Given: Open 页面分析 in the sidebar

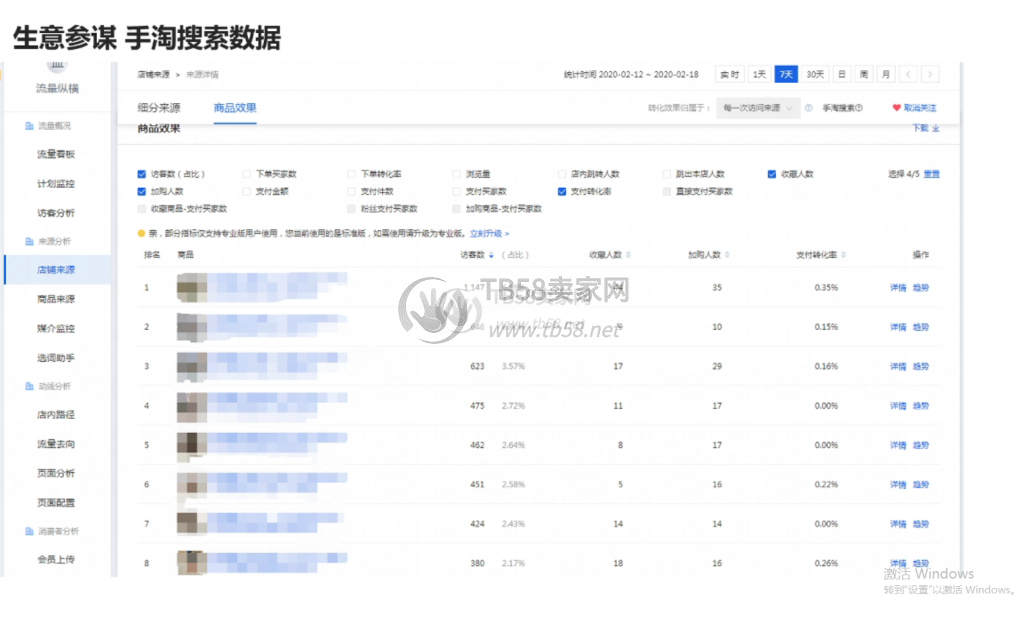Looking at the screenshot, I should [56, 473].
